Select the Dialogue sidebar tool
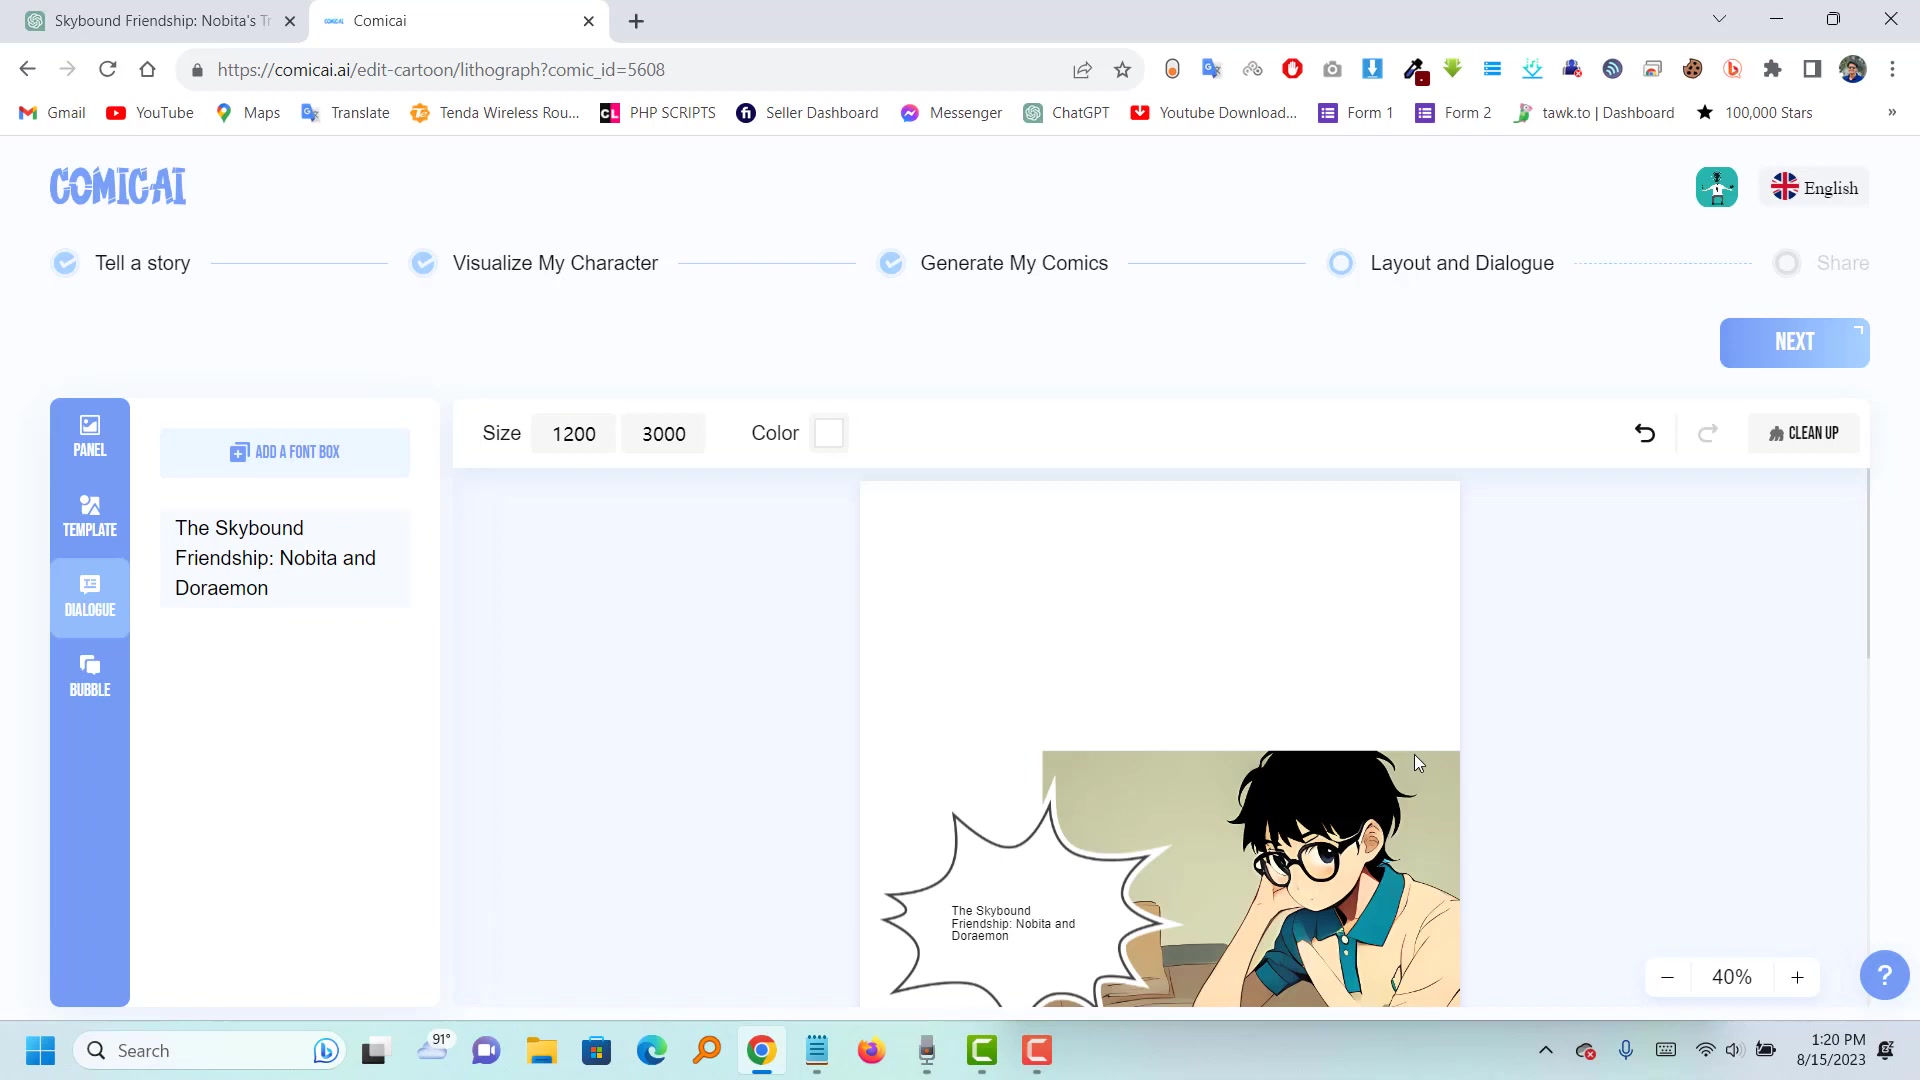 89,597
